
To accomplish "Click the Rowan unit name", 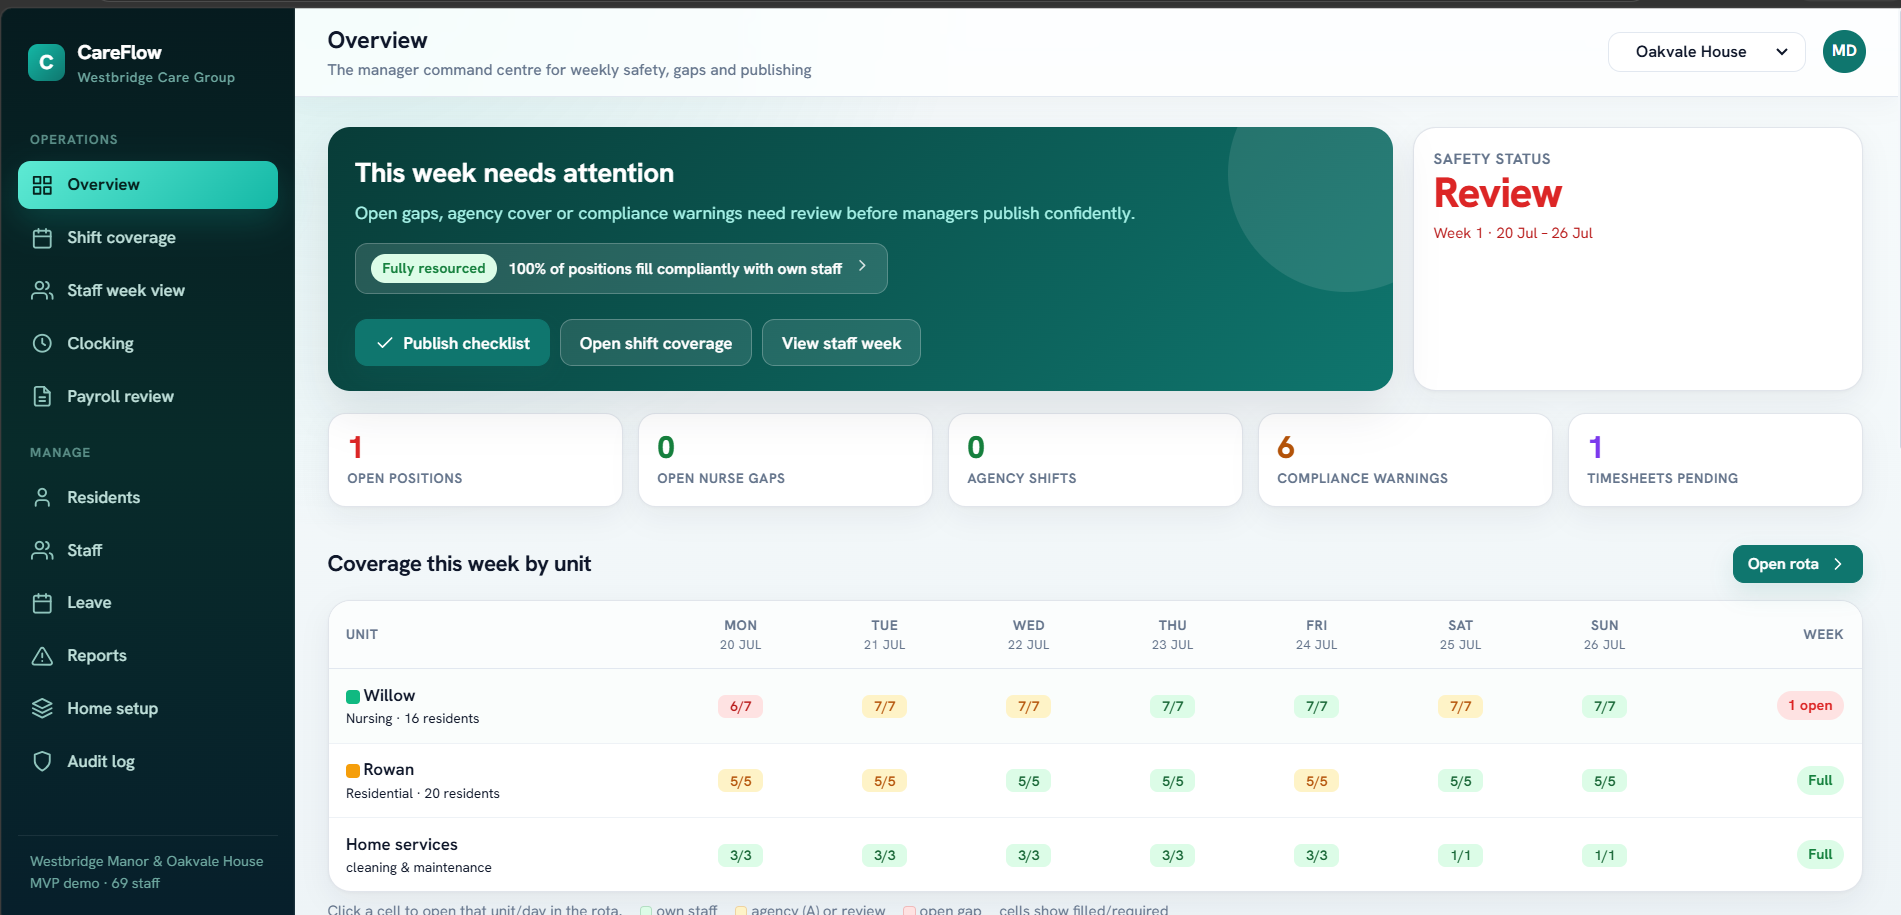I will pyautogui.click(x=388, y=770).
